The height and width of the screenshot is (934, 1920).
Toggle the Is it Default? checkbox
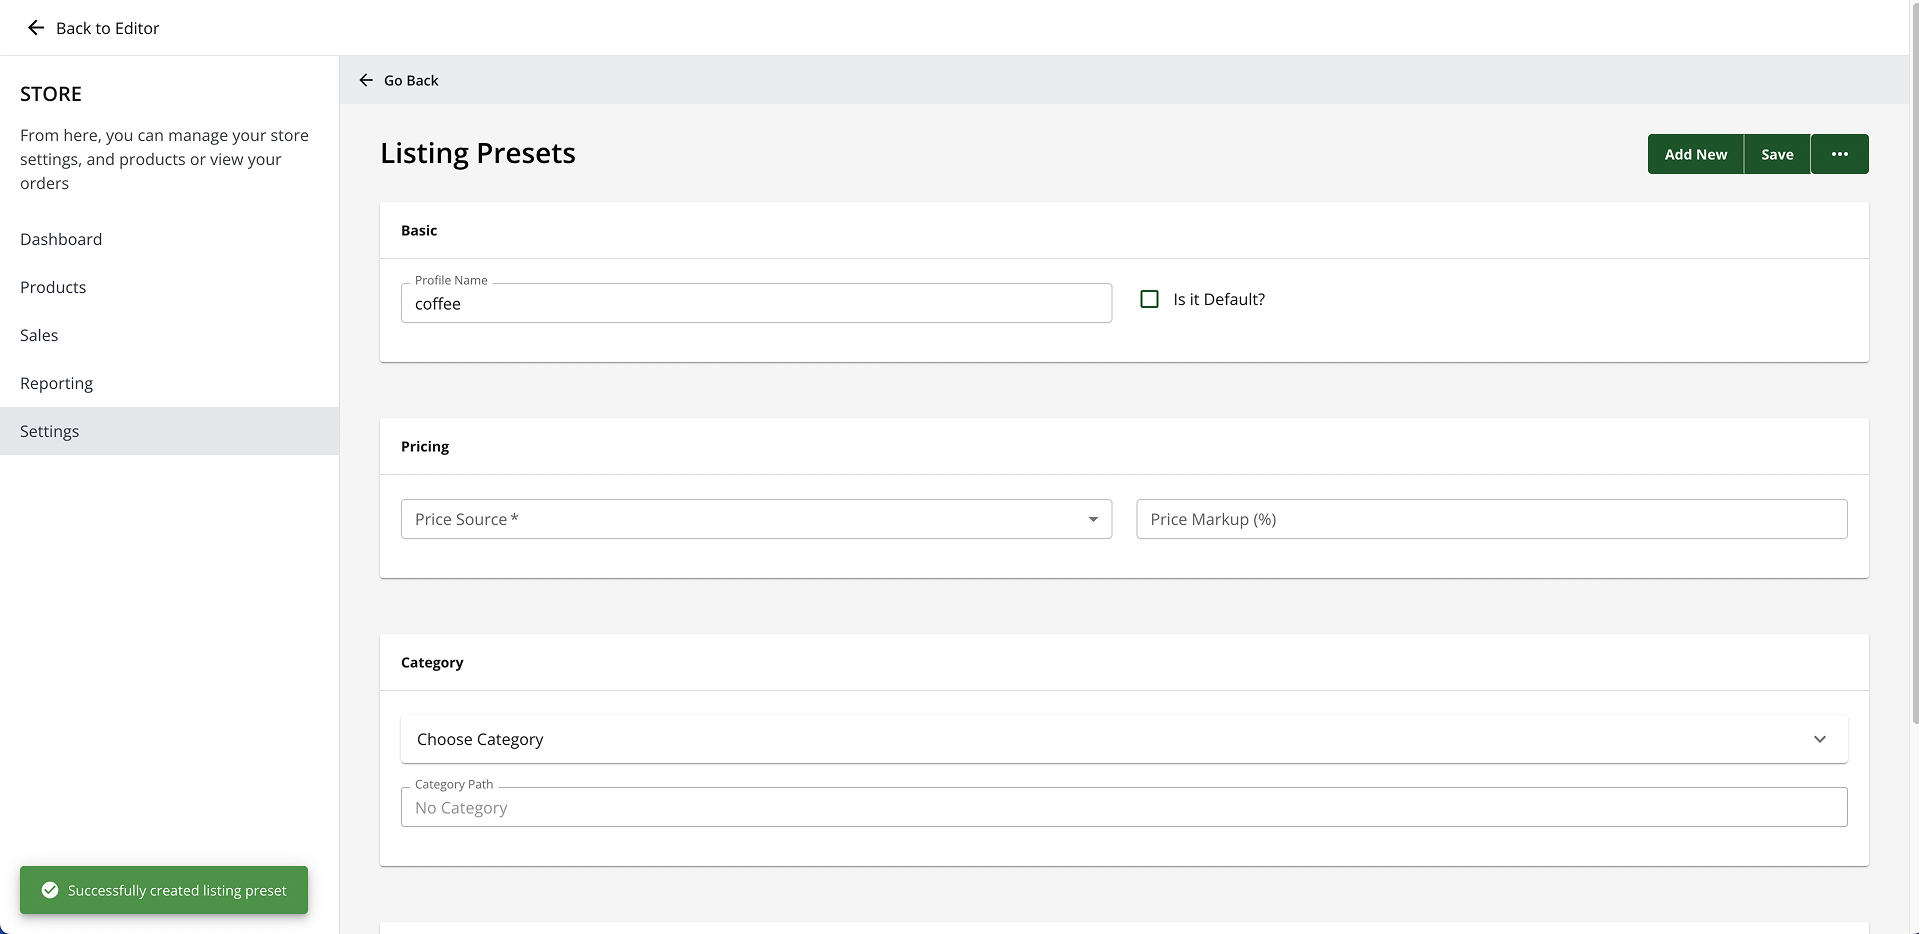tap(1150, 299)
